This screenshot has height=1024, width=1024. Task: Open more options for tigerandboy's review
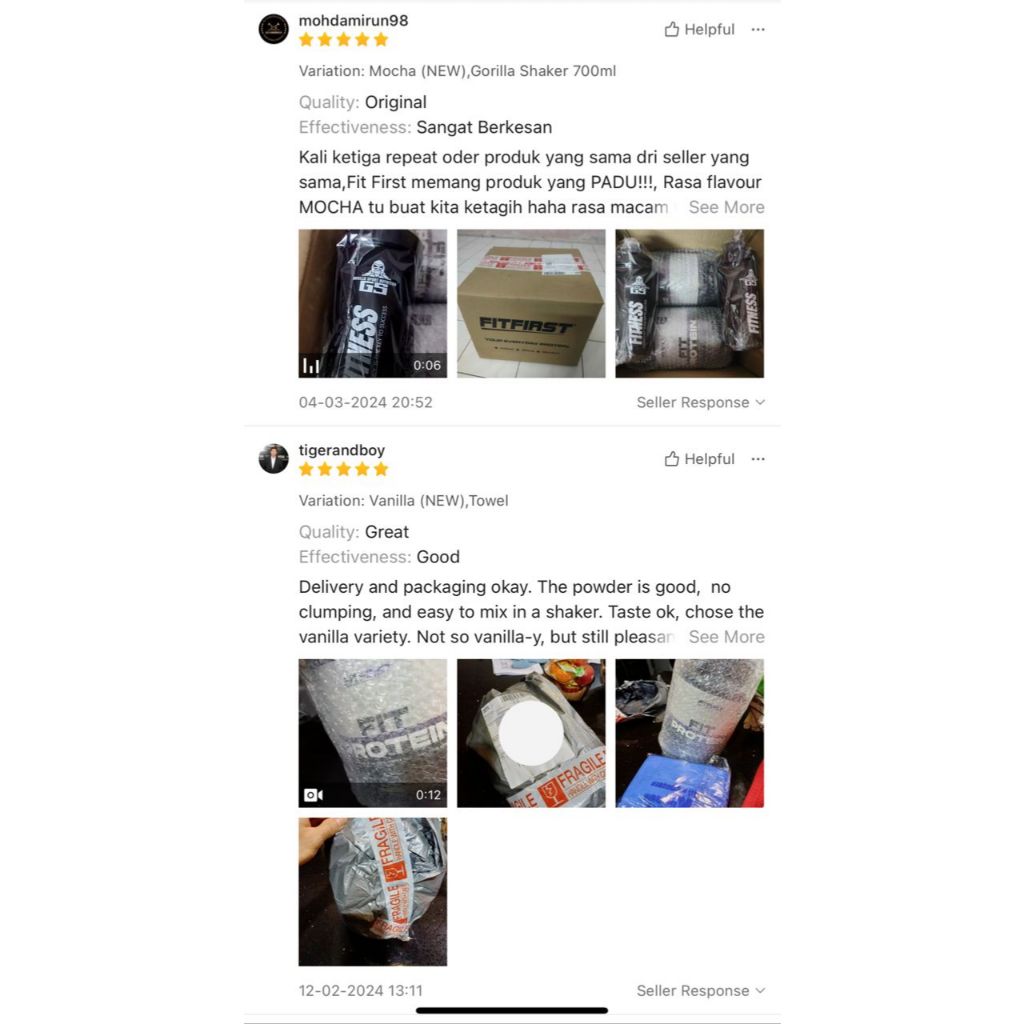(758, 459)
